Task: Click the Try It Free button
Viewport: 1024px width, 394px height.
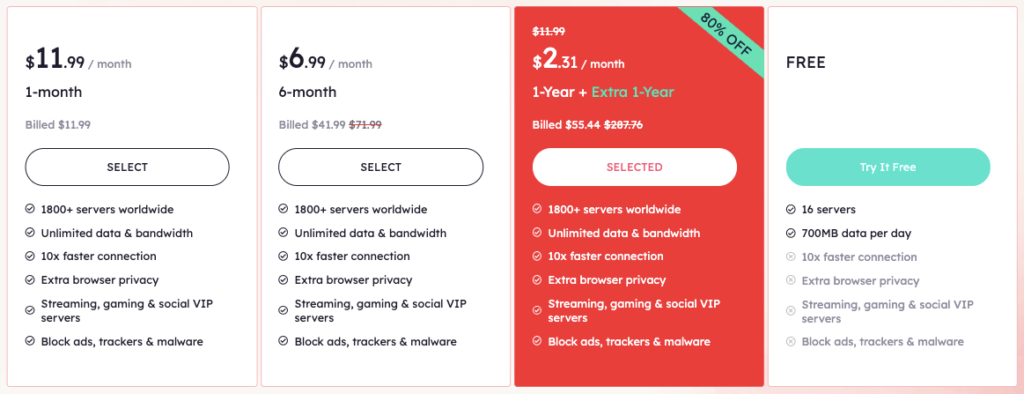Action: pyautogui.click(x=888, y=167)
